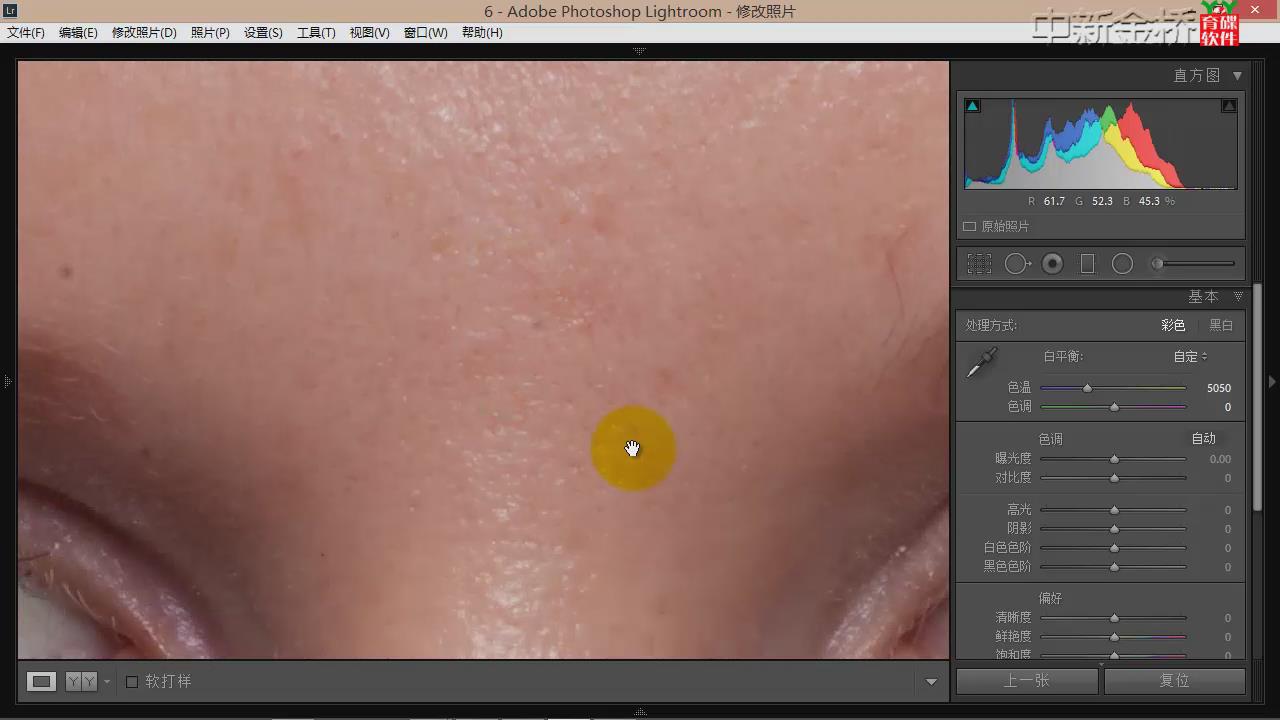Choose 彩色 color treatment
The height and width of the screenshot is (720, 1280).
[x=1173, y=325]
